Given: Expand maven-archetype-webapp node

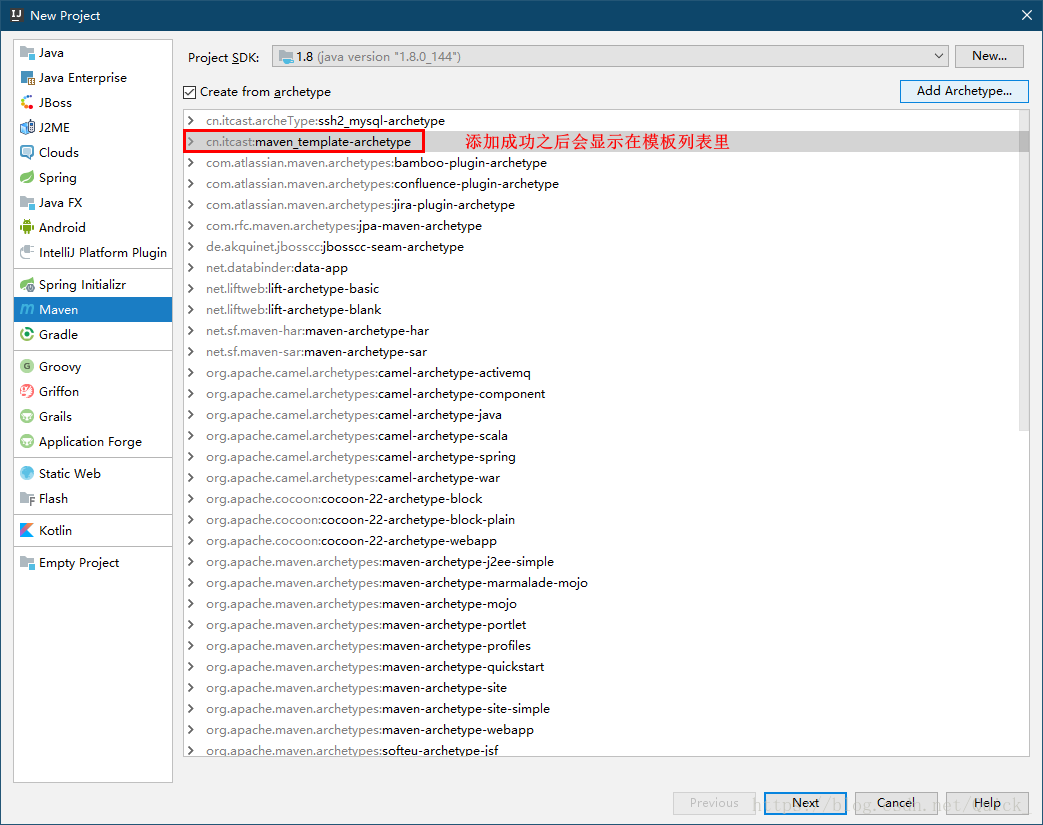Looking at the screenshot, I should click(191, 730).
